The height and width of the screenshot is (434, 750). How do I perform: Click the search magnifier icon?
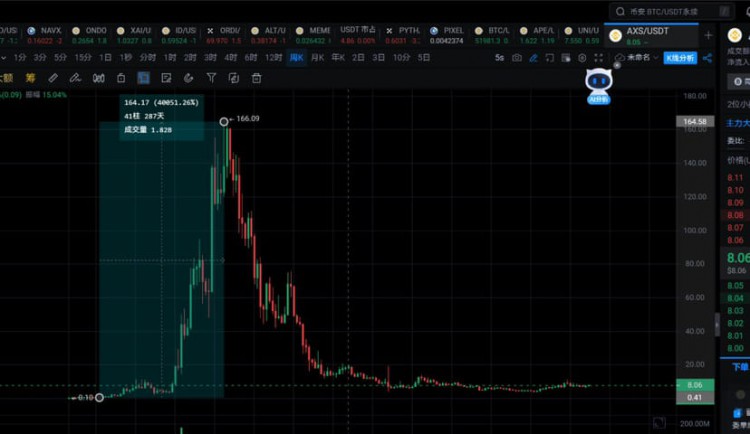click(x=620, y=11)
